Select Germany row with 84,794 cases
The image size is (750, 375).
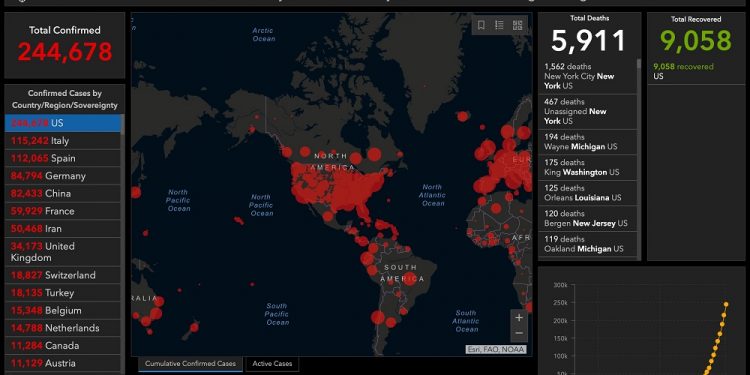coord(63,176)
